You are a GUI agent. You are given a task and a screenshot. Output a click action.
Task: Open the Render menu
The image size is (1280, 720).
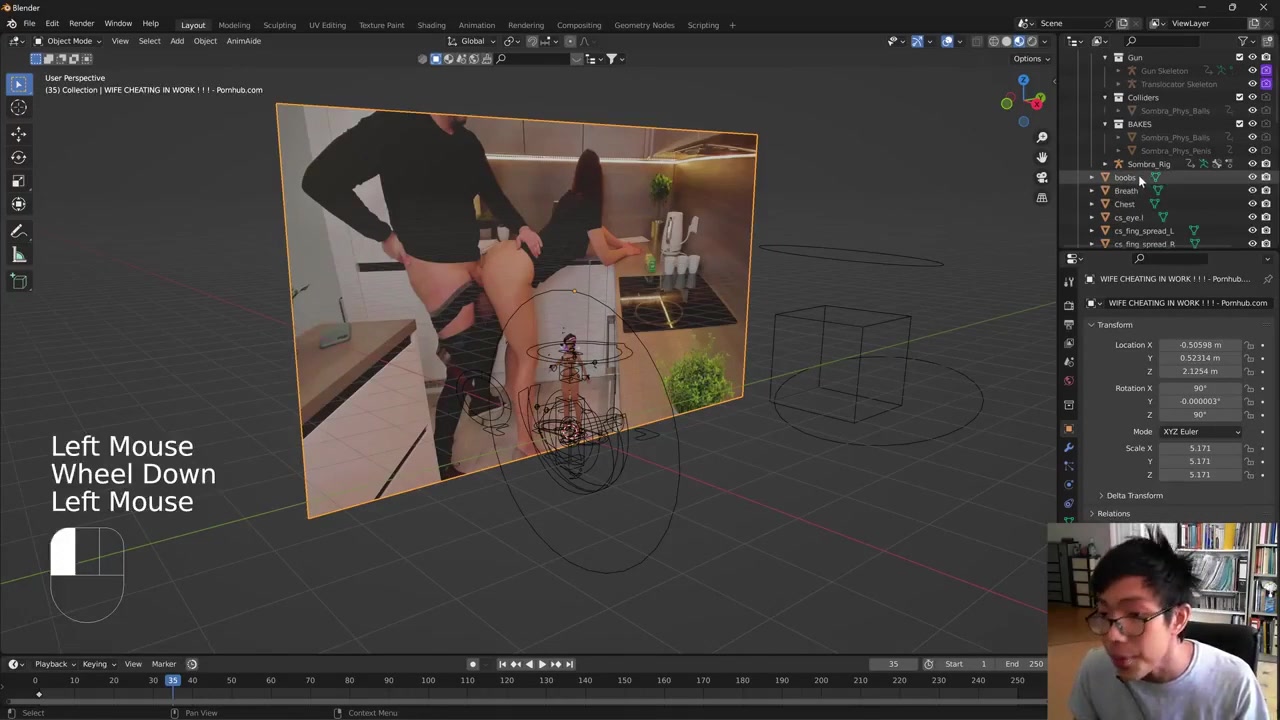(x=81, y=23)
